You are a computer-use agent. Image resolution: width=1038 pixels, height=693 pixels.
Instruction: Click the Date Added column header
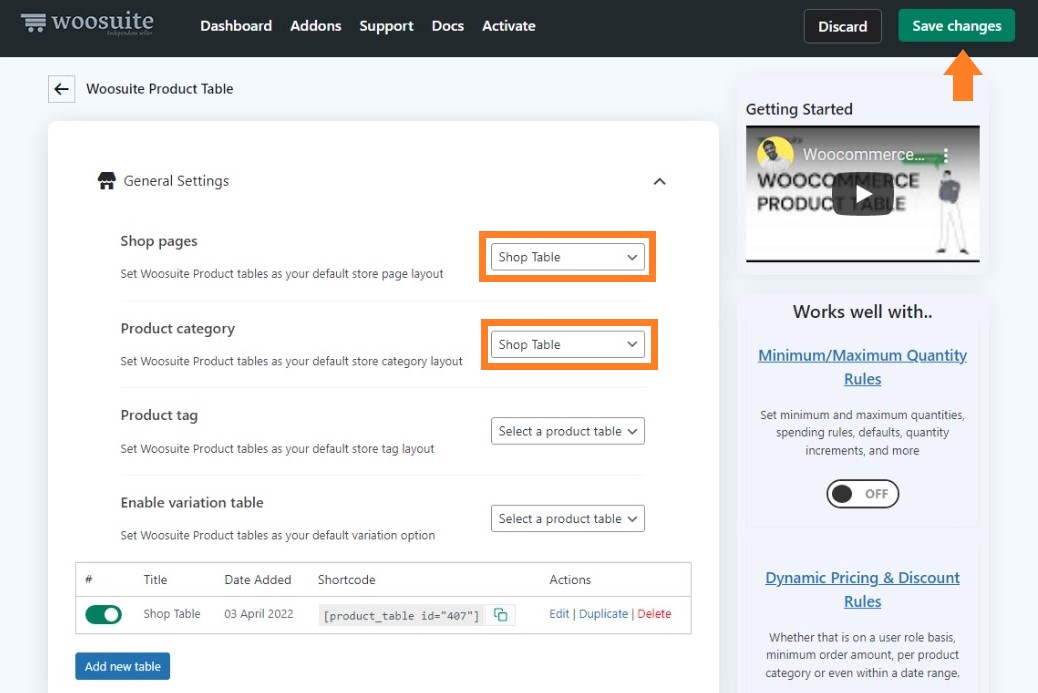point(258,580)
